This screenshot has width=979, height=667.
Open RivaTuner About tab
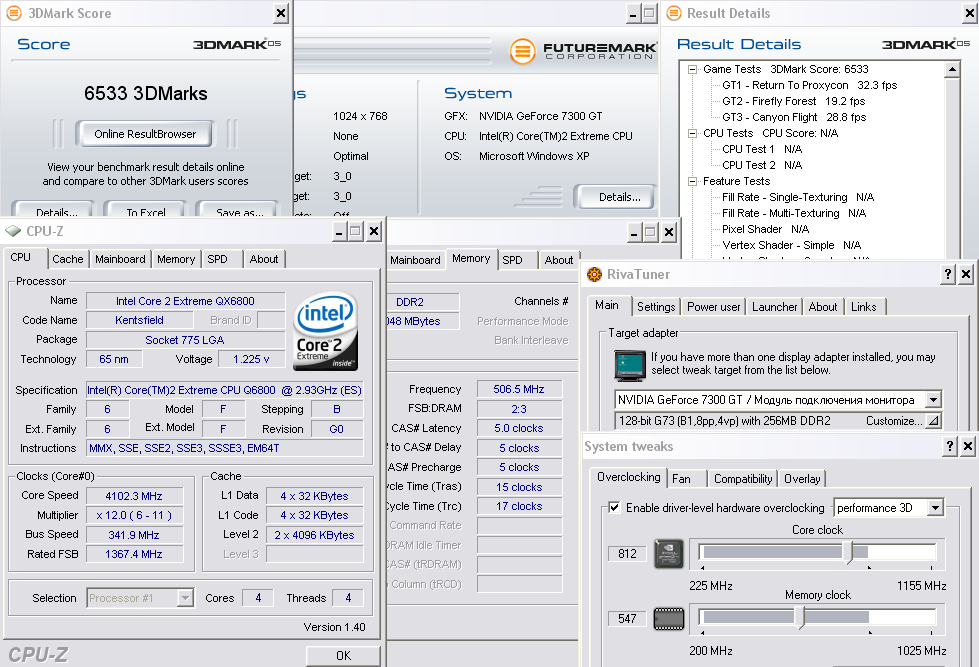(823, 307)
